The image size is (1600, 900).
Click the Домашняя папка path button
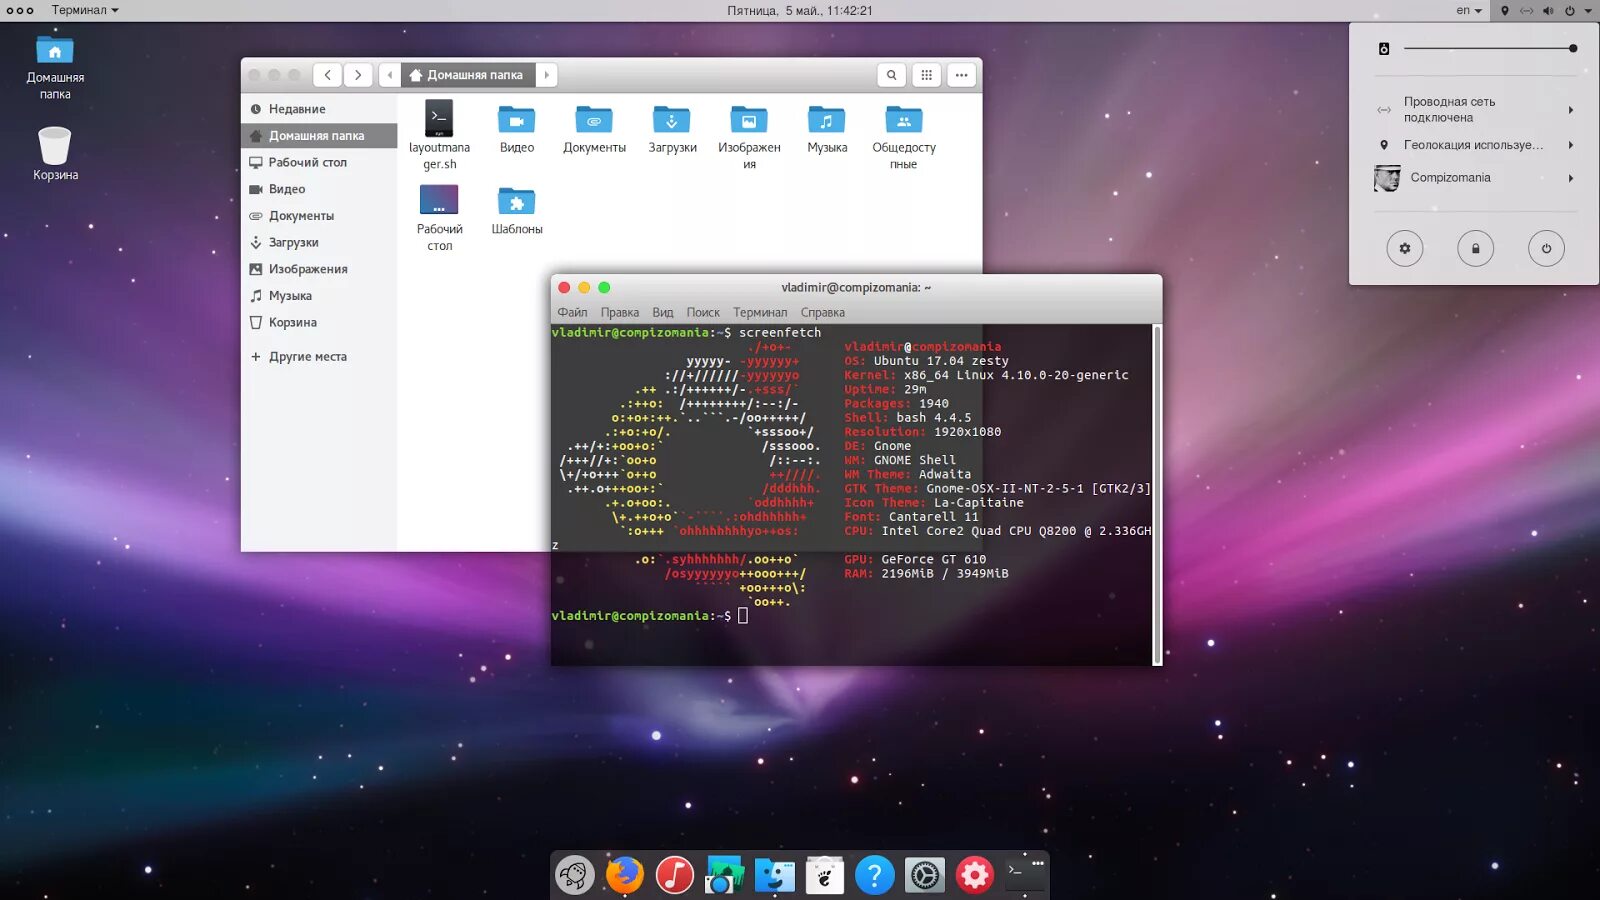tap(467, 75)
